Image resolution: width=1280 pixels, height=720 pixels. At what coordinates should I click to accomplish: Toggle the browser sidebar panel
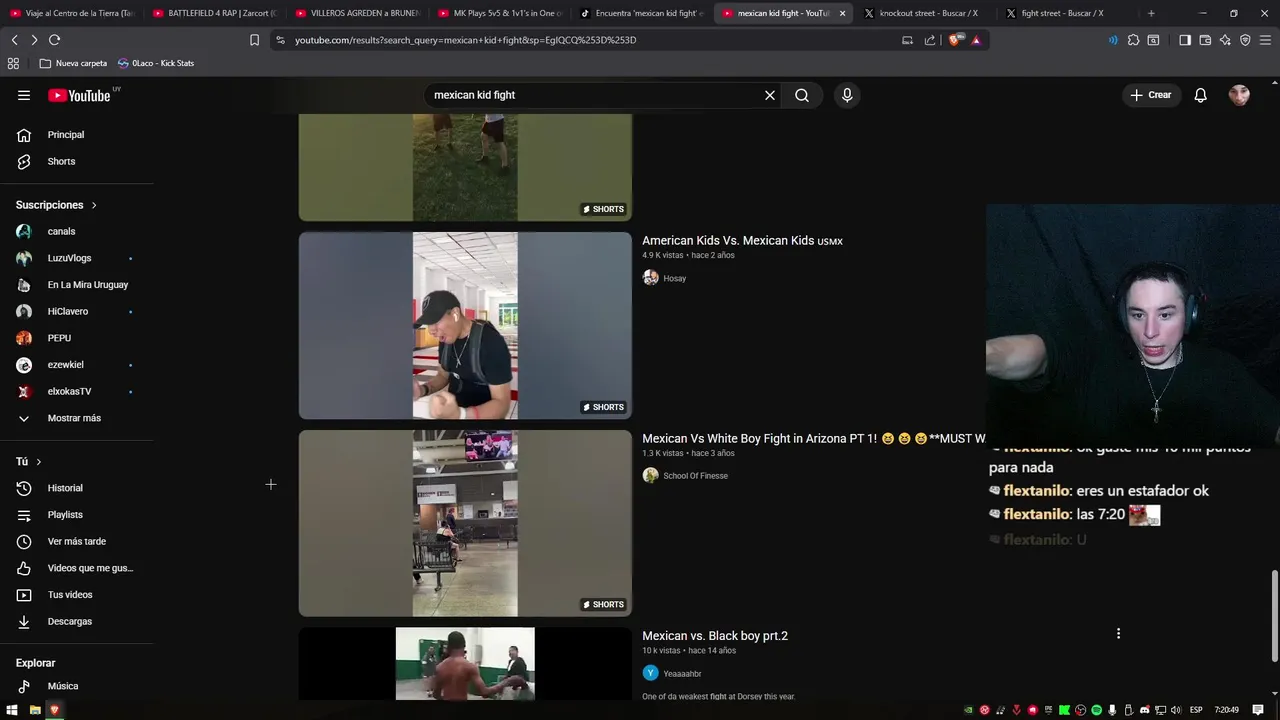click(1185, 40)
